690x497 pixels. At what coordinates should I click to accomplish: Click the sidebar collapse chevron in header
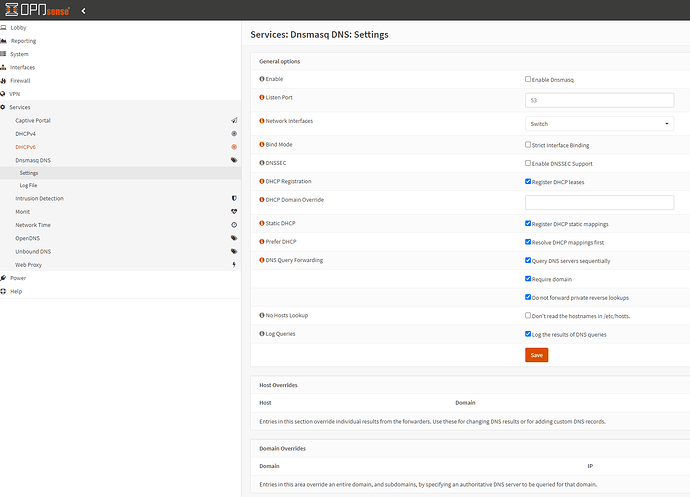pyautogui.click(x=82, y=10)
